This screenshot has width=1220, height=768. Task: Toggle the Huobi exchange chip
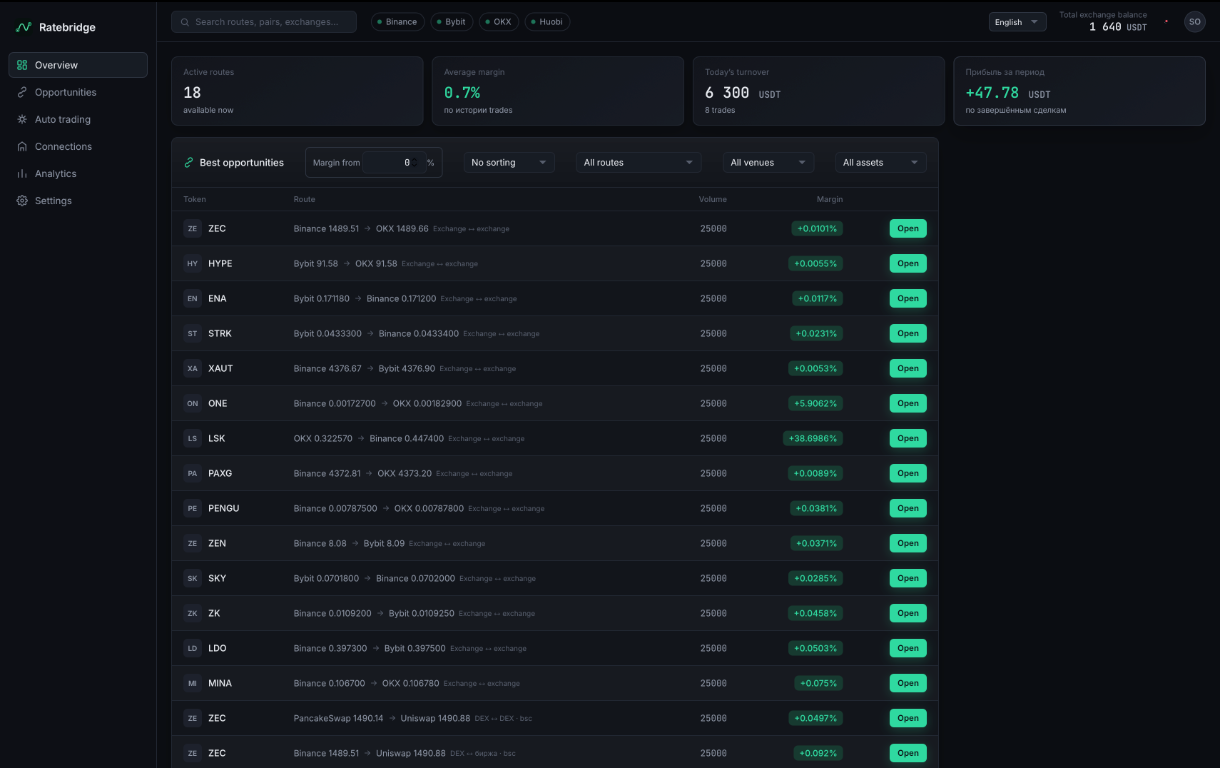[547, 21]
